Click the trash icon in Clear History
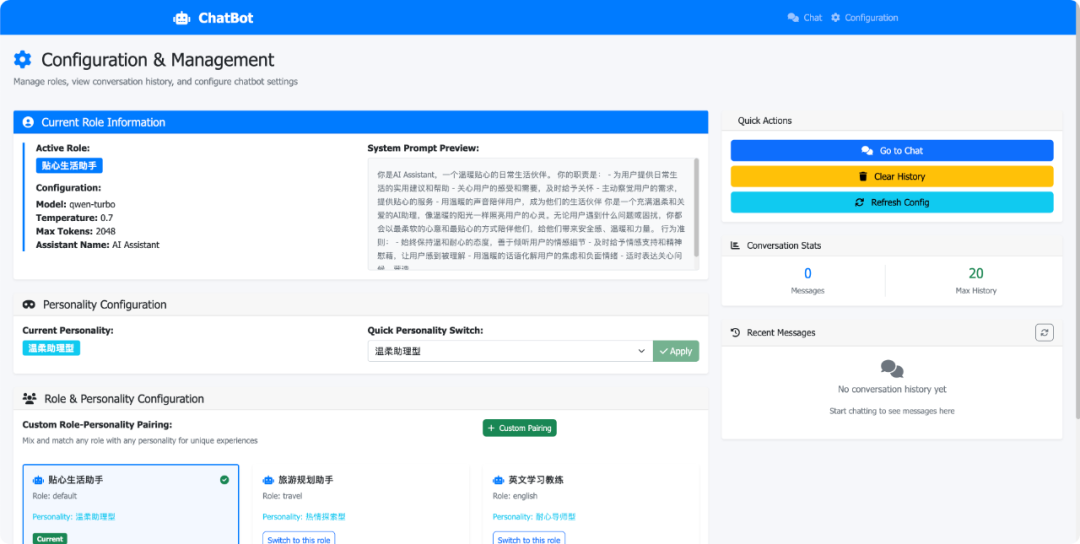This screenshot has width=1080, height=544. pyautogui.click(x=863, y=176)
